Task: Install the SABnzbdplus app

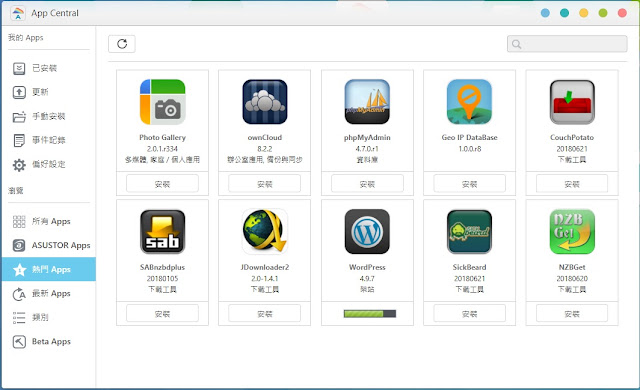Action: pos(162,314)
